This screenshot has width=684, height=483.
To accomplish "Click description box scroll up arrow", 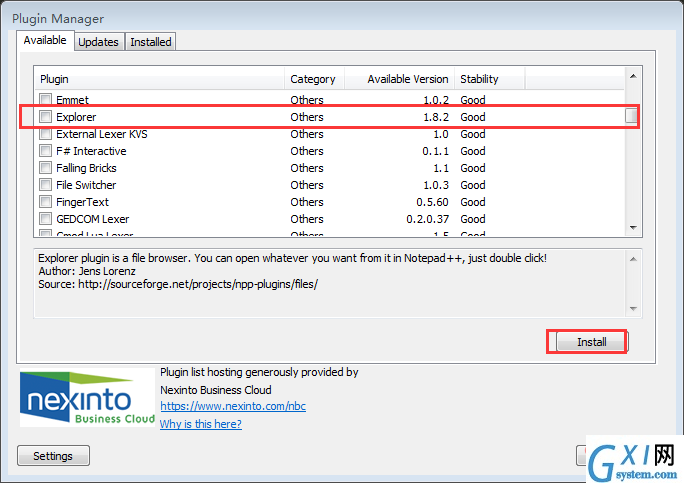I will click(633, 259).
